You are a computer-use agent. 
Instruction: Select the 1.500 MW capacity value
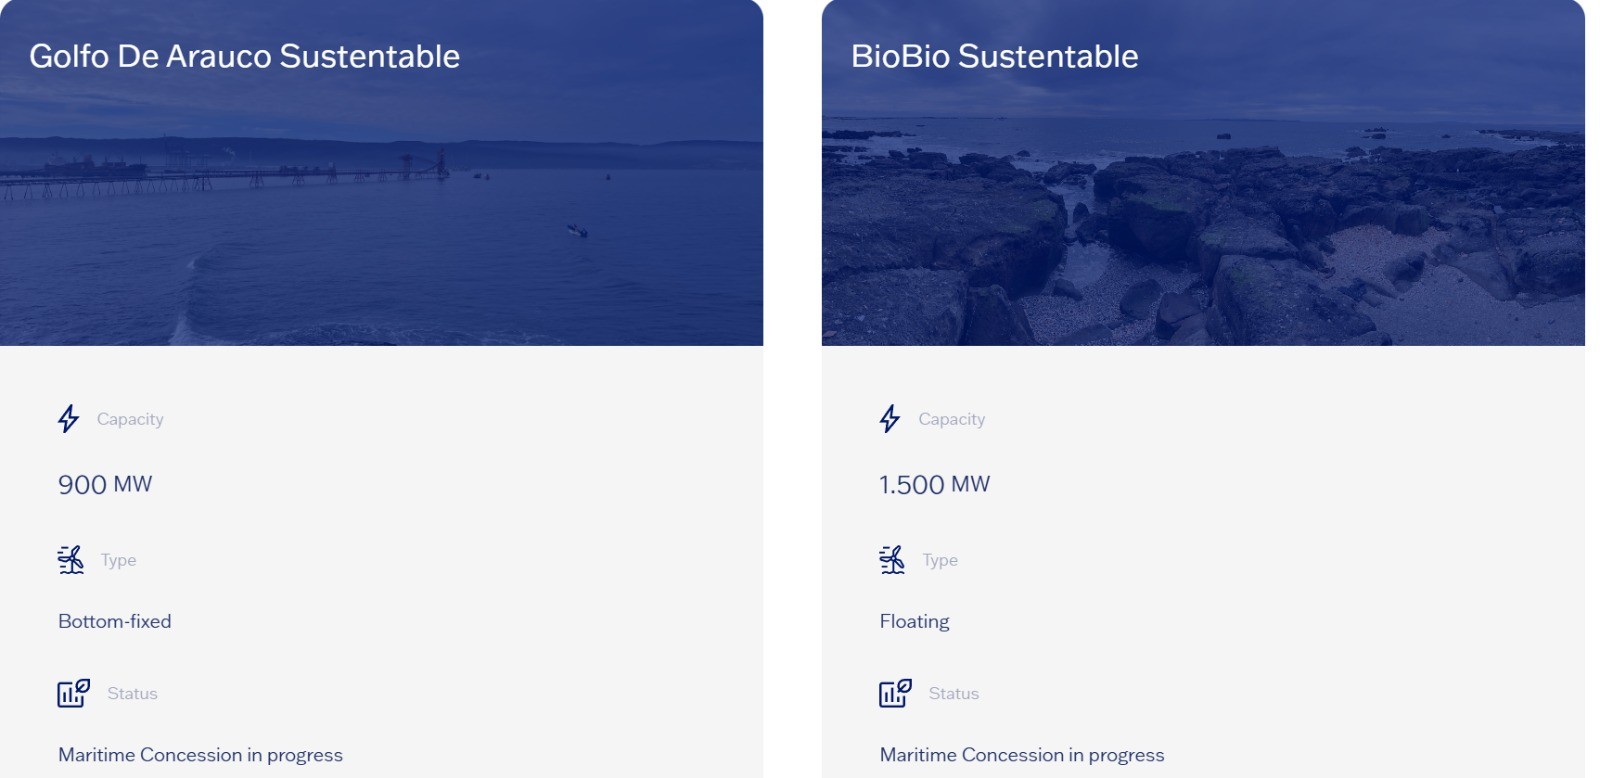click(x=934, y=485)
